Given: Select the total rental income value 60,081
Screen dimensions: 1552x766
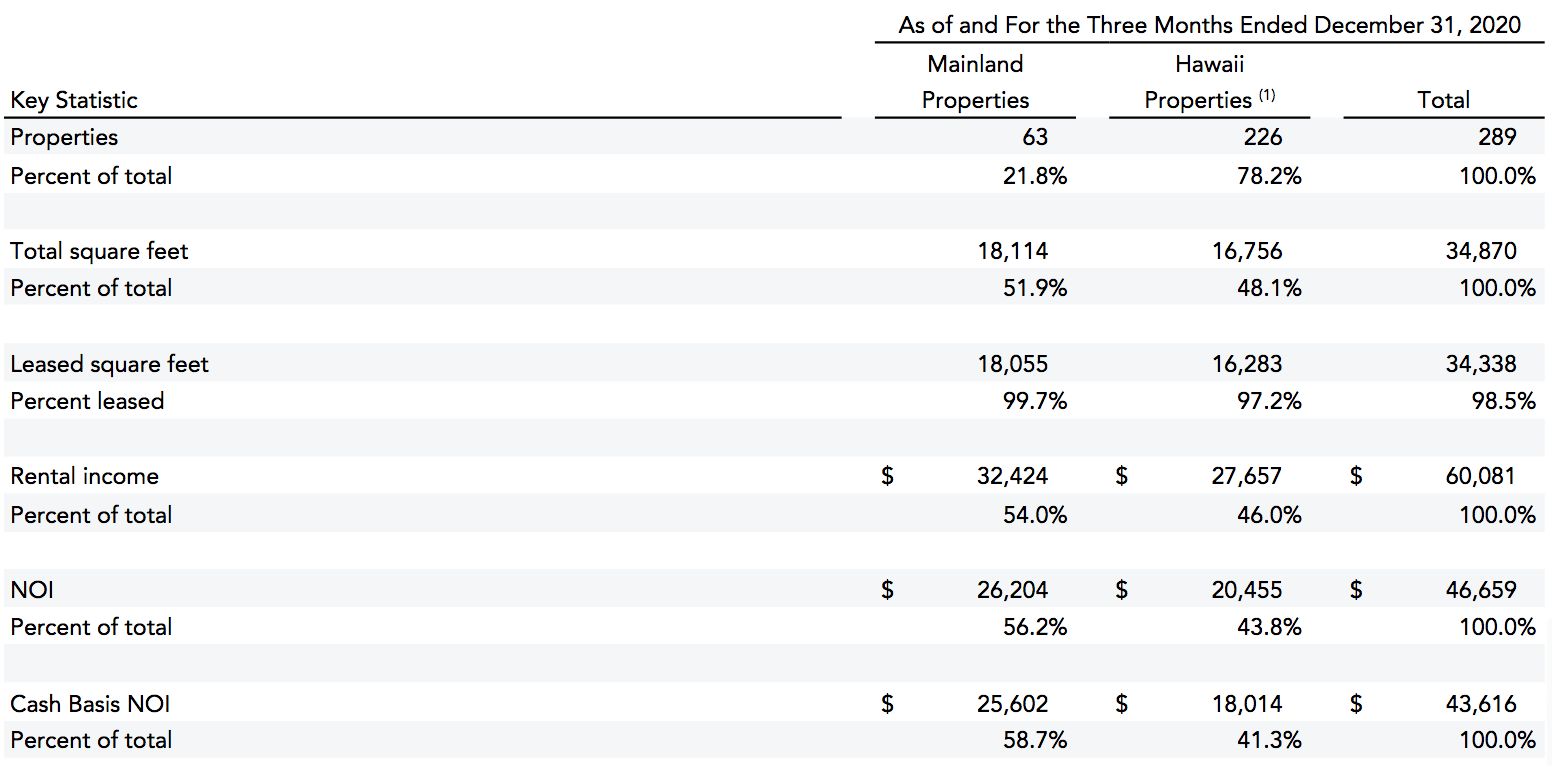Looking at the screenshot, I should [x=1480, y=476].
